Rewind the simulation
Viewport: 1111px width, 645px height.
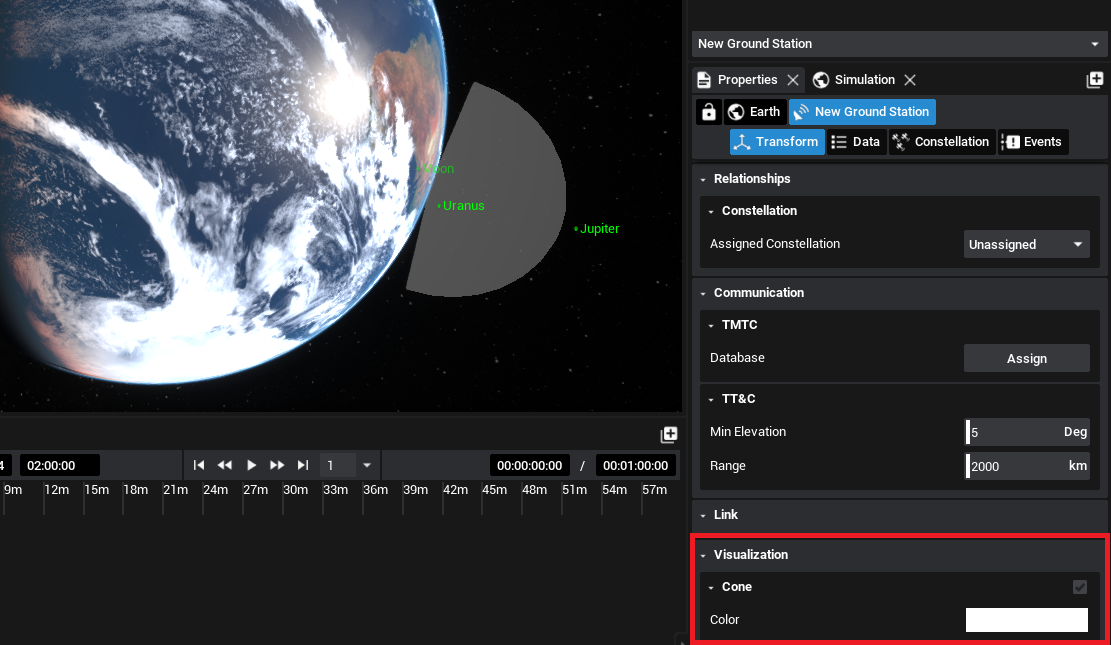[x=225, y=466]
